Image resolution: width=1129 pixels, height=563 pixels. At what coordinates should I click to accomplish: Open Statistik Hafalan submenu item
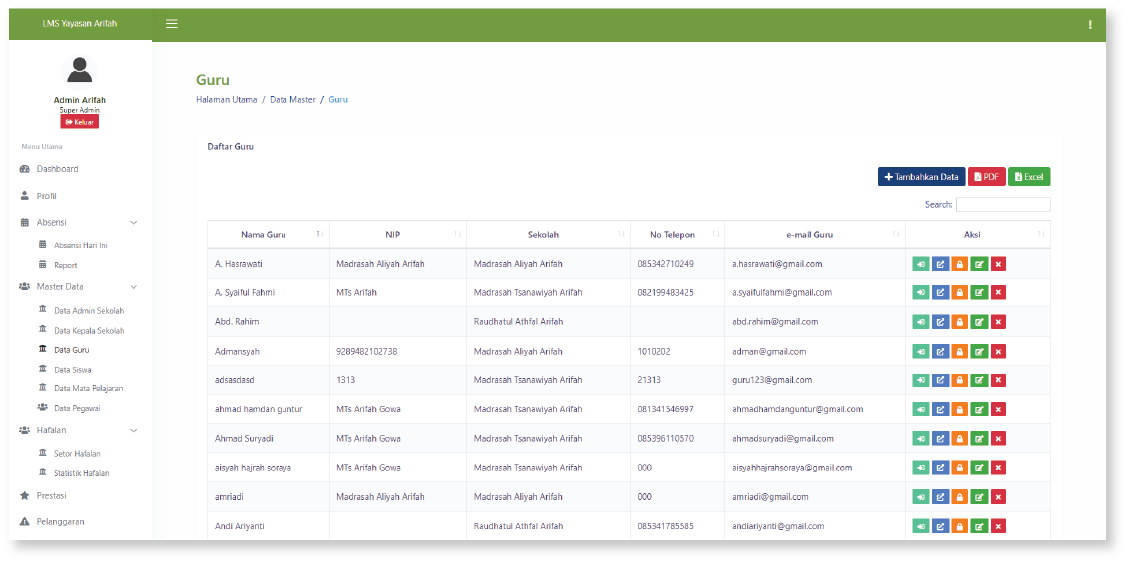[x=81, y=473]
